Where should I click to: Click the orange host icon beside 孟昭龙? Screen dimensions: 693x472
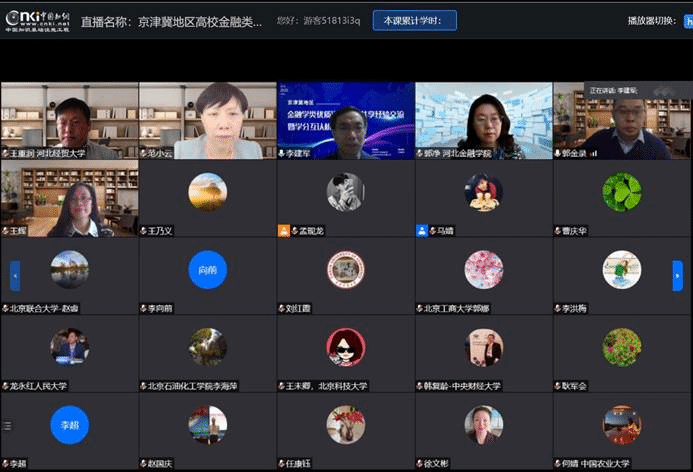click(x=284, y=230)
